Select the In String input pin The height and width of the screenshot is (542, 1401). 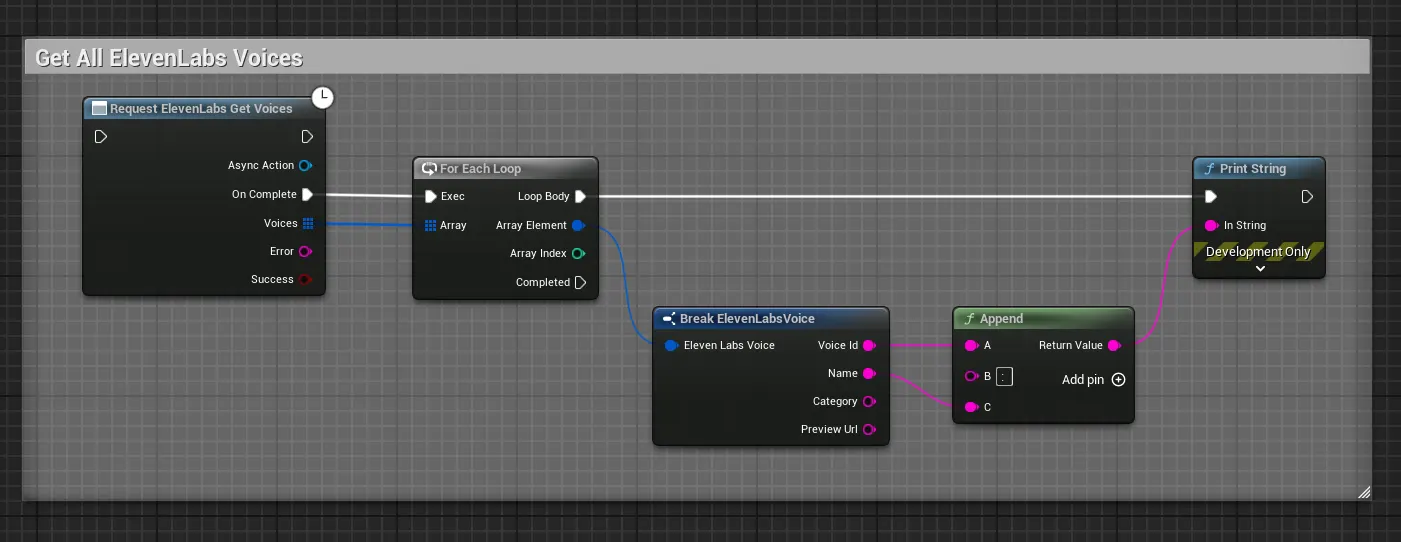tap(1211, 225)
